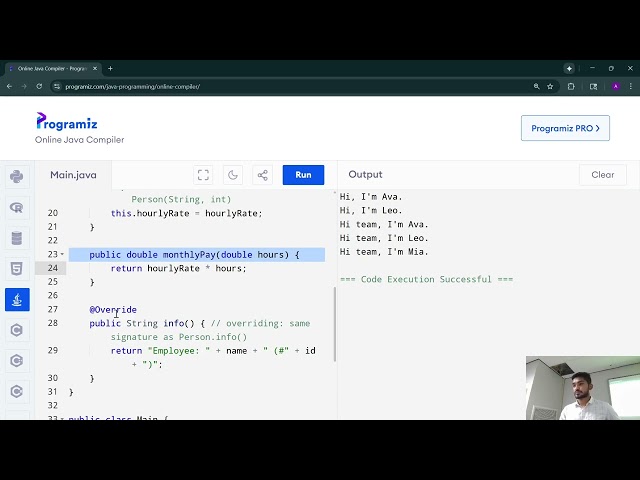Collapse code fold arrow at line 23
This screenshot has height=480, width=640.
click(x=62, y=254)
